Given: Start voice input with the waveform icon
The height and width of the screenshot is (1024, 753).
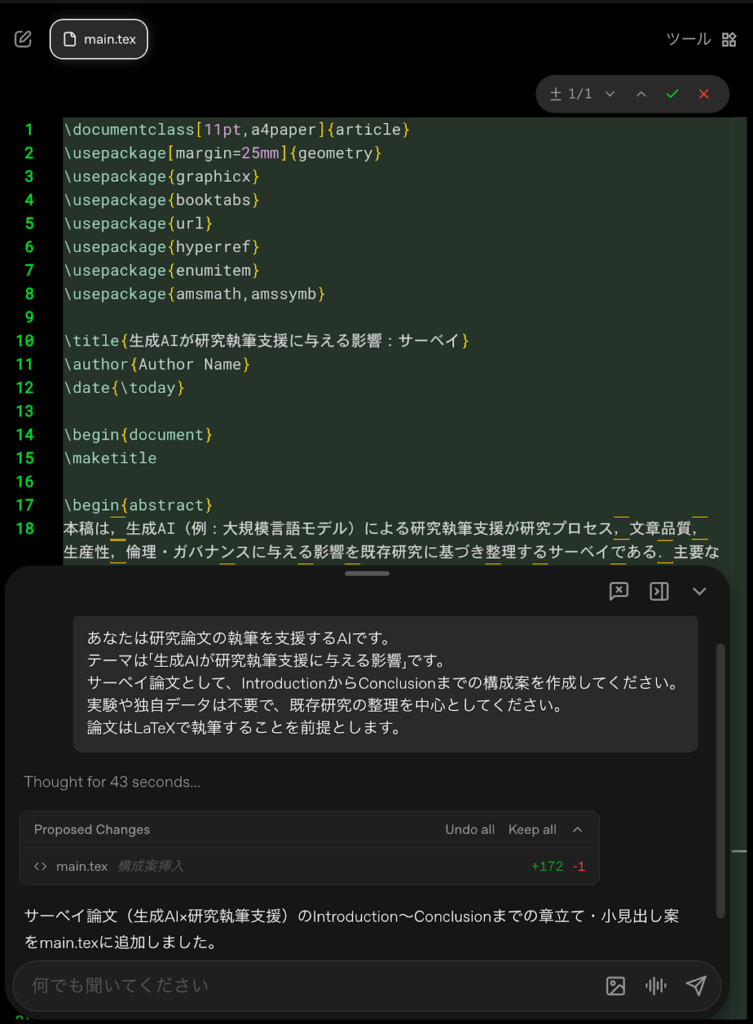Looking at the screenshot, I should [x=655, y=986].
